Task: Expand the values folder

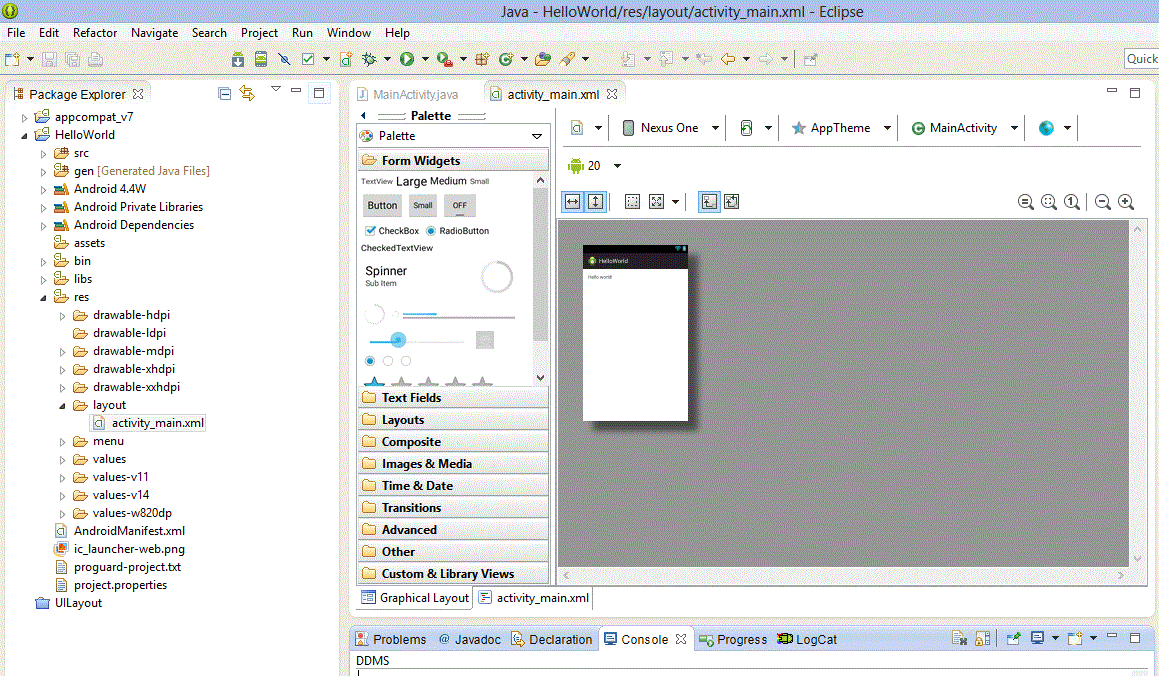Action: 62,460
